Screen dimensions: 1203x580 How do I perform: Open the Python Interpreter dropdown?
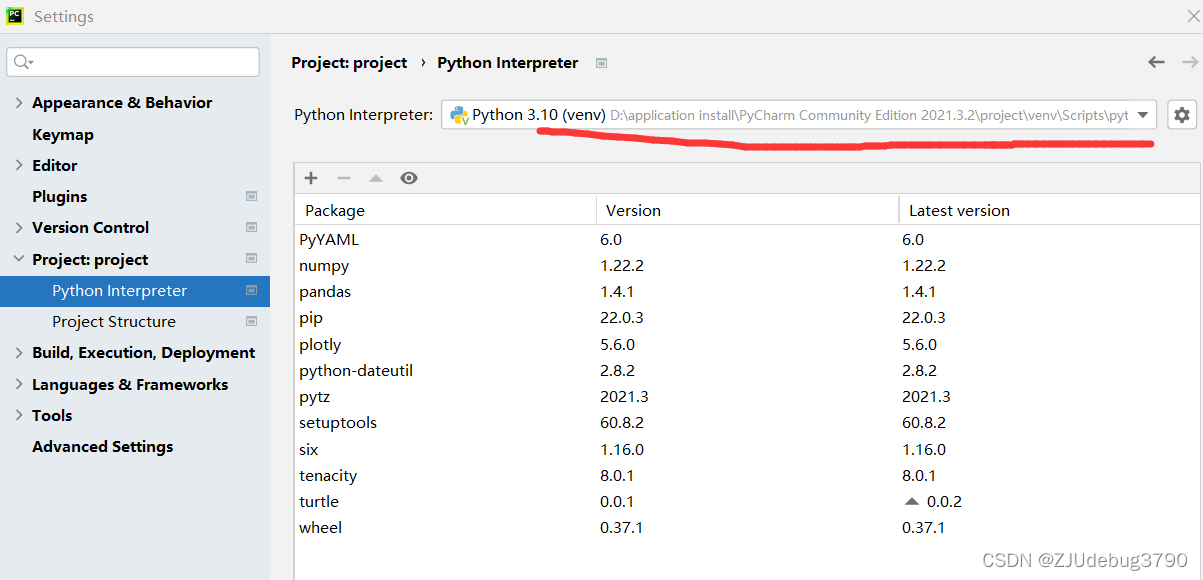pos(799,115)
